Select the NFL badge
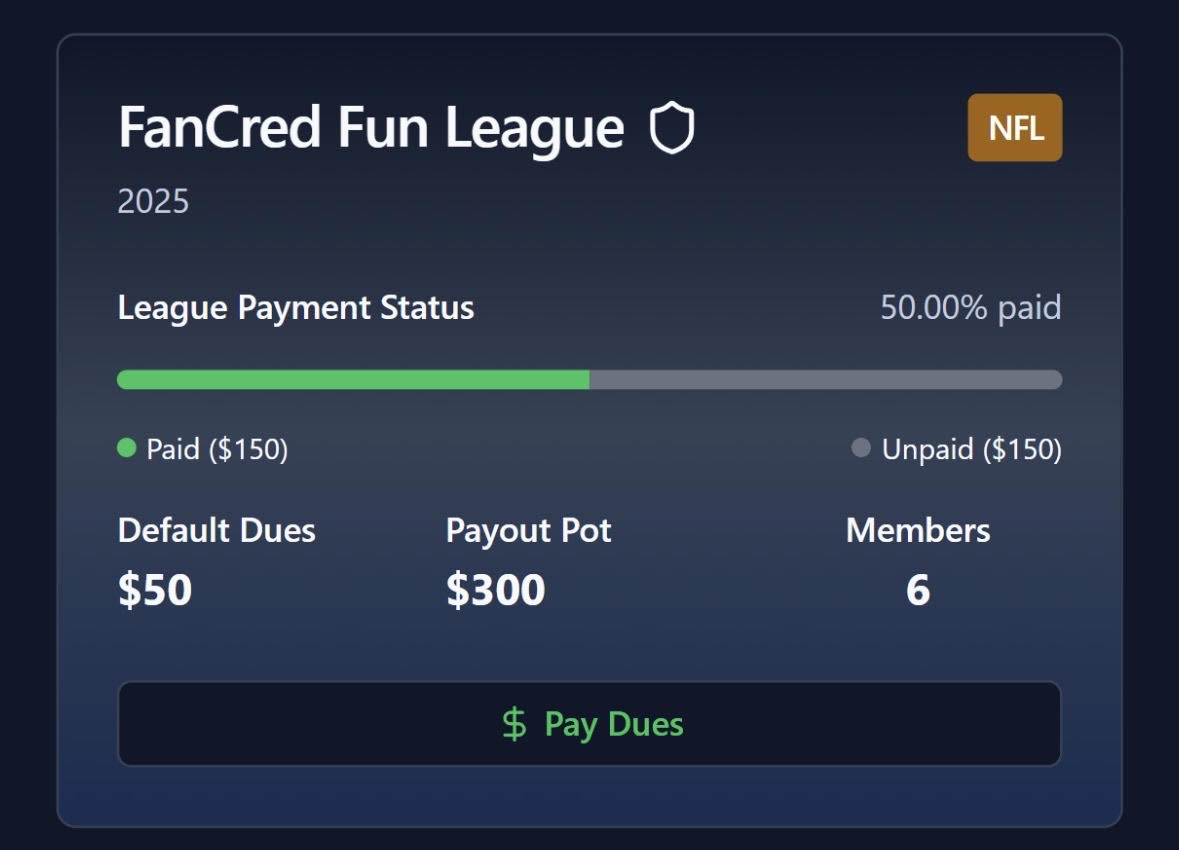This screenshot has width=1179, height=850. coord(1015,128)
